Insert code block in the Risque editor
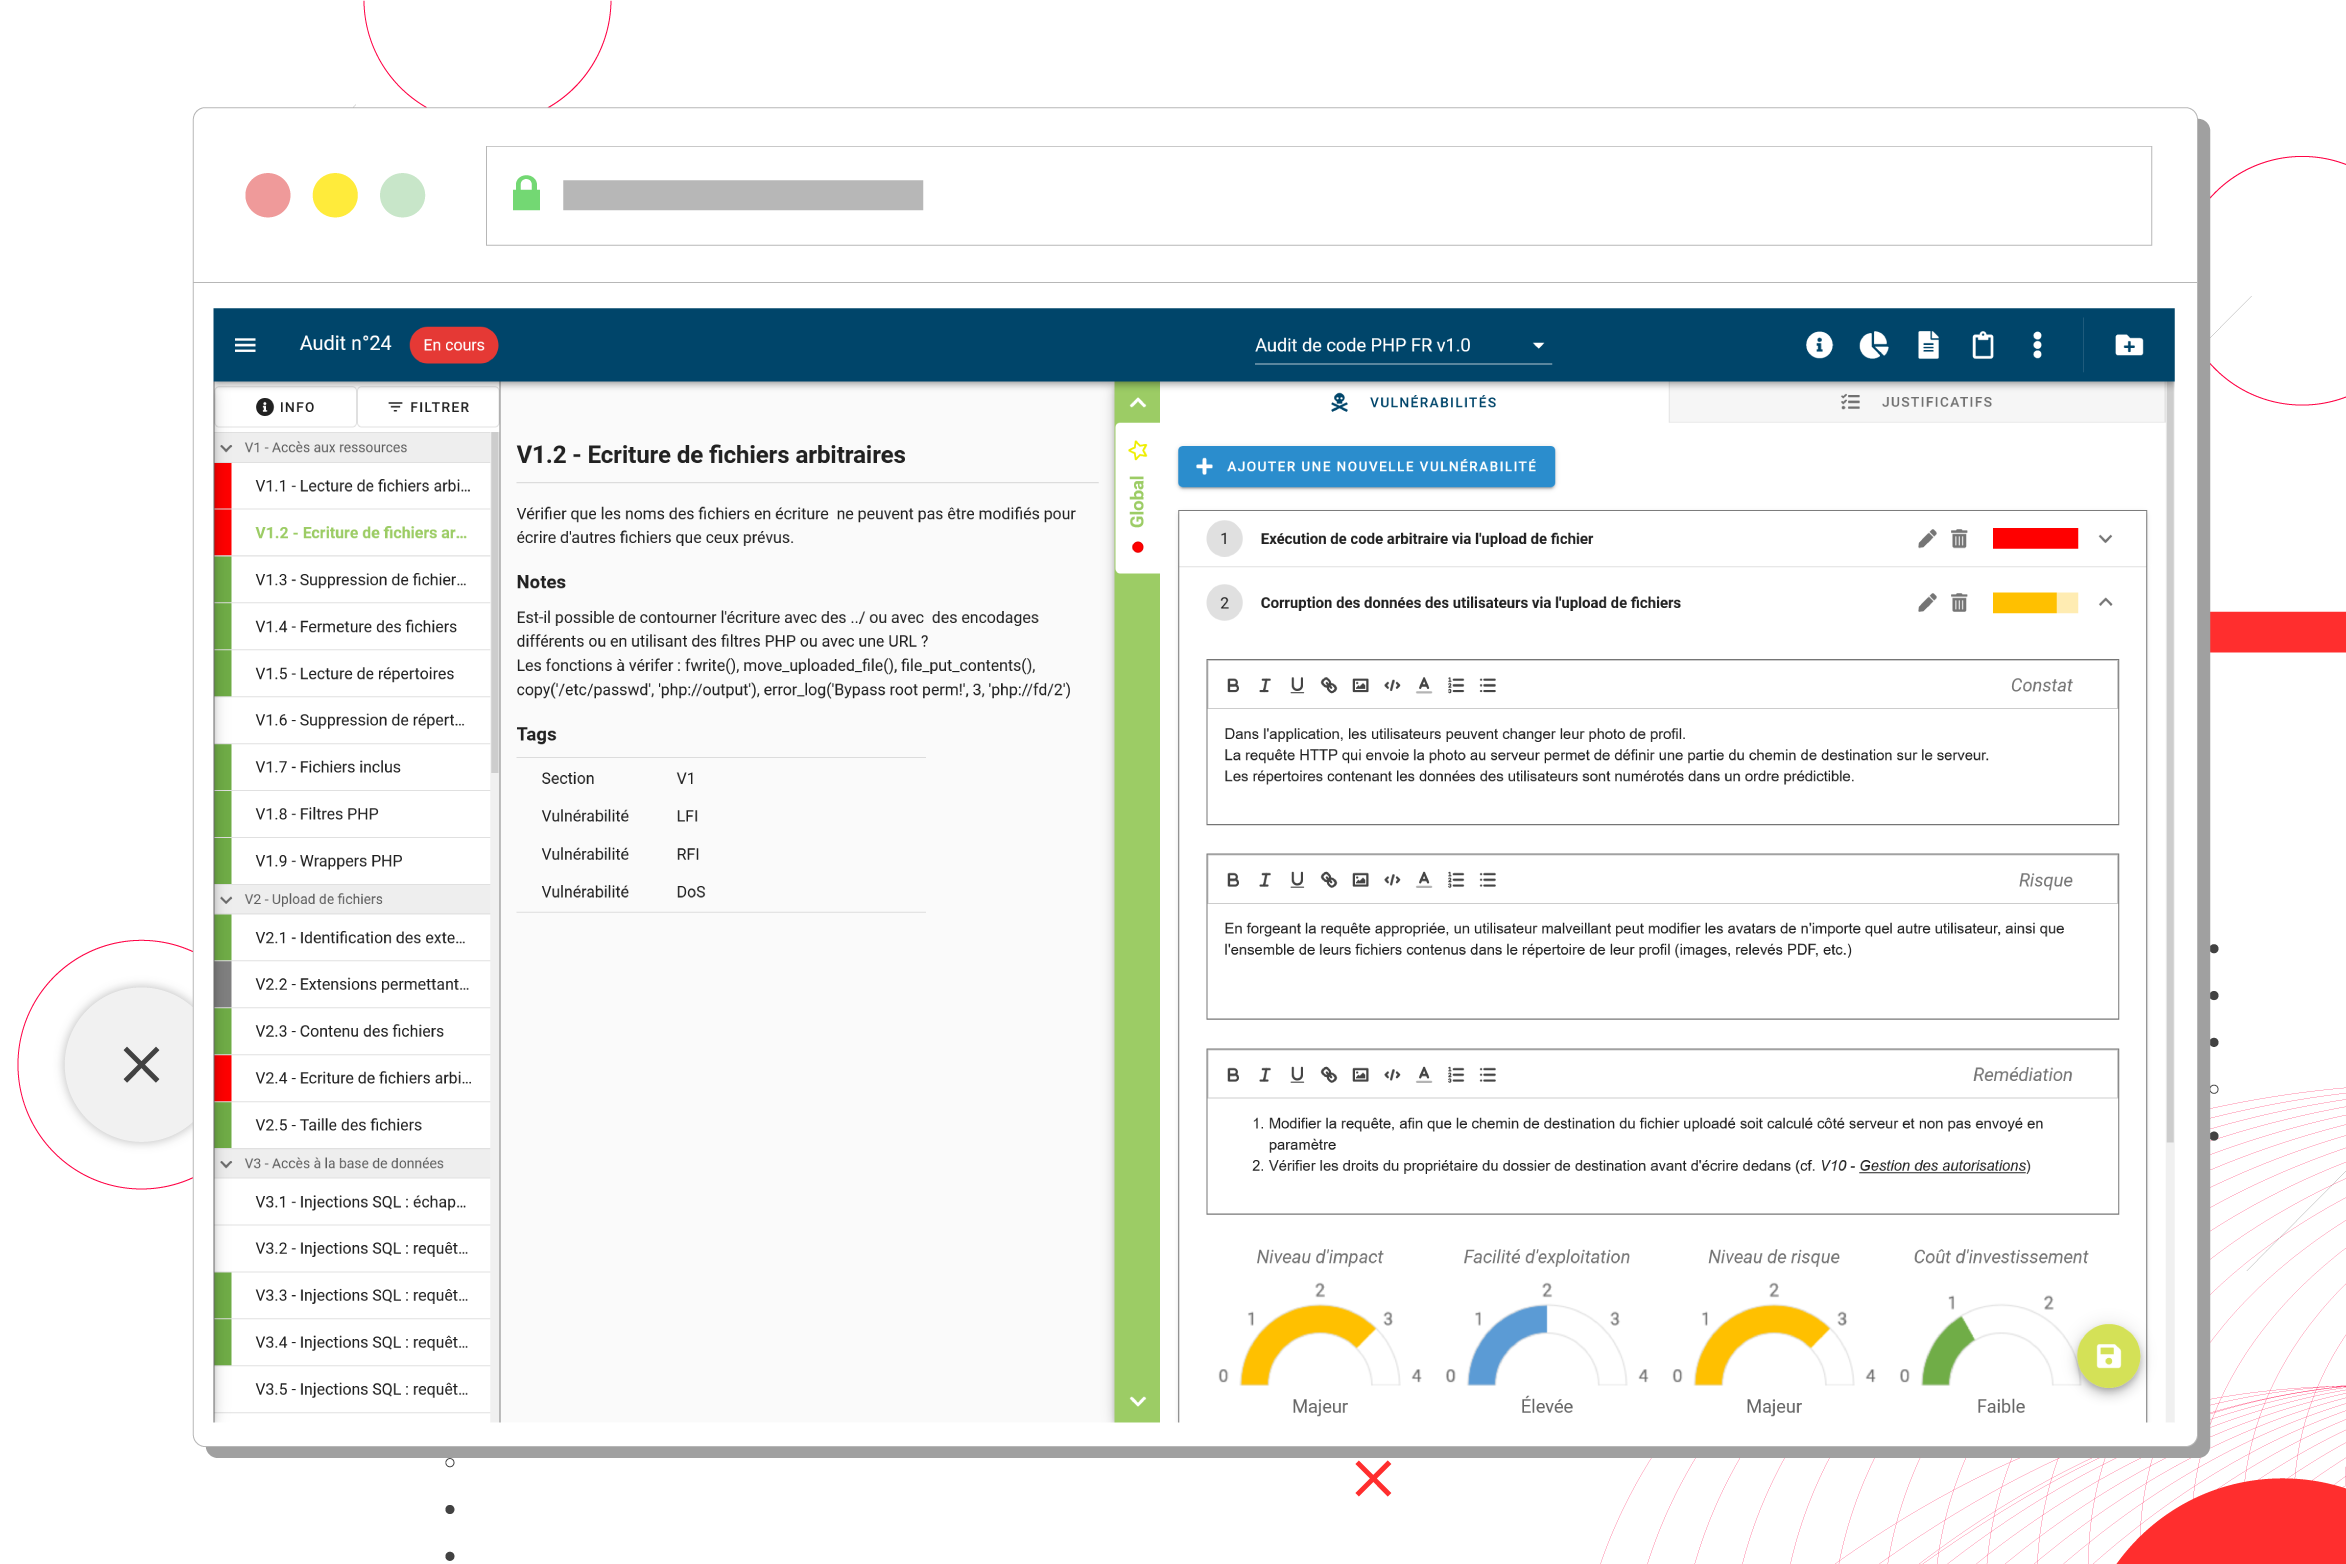 click(1392, 880)
